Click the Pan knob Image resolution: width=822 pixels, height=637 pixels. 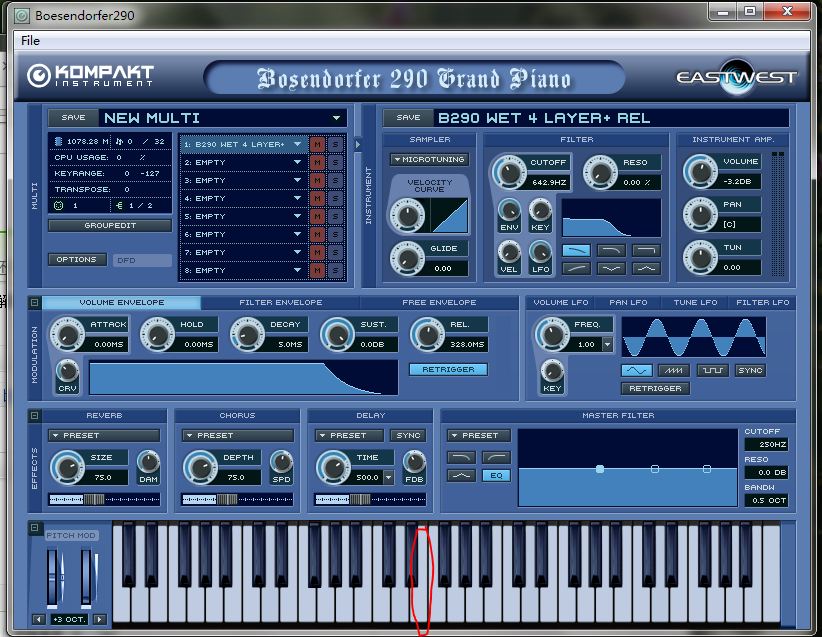pyautogui.click(x=700, y=214)
